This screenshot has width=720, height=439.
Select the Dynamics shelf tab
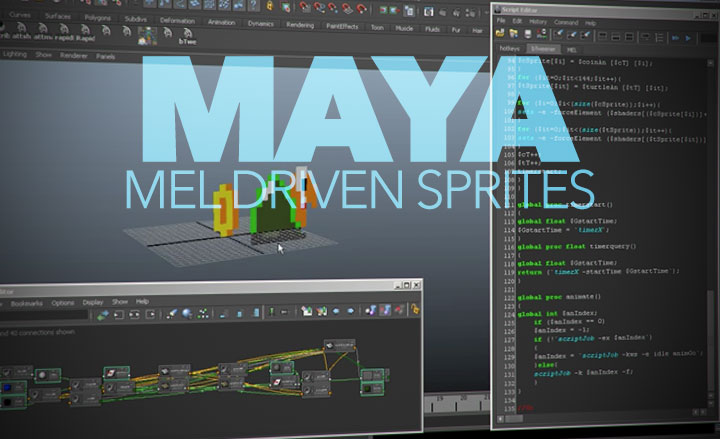(x=261, y=23)
